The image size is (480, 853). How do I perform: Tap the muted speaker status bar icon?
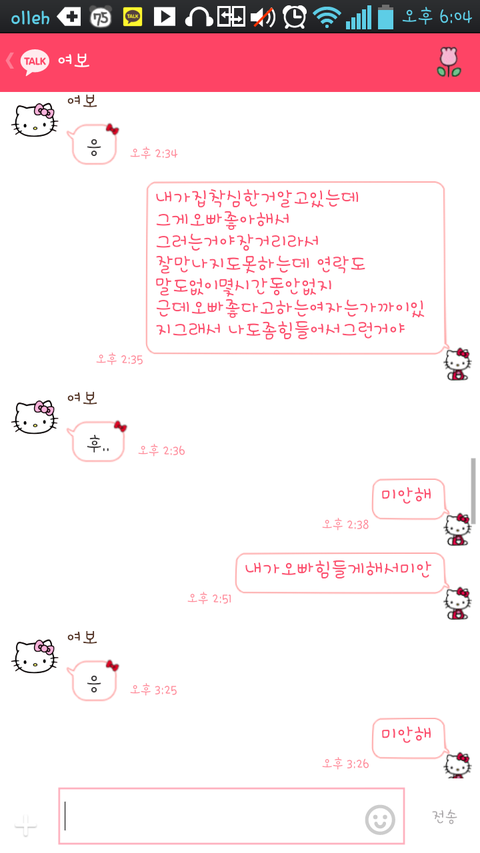point(263,17)
